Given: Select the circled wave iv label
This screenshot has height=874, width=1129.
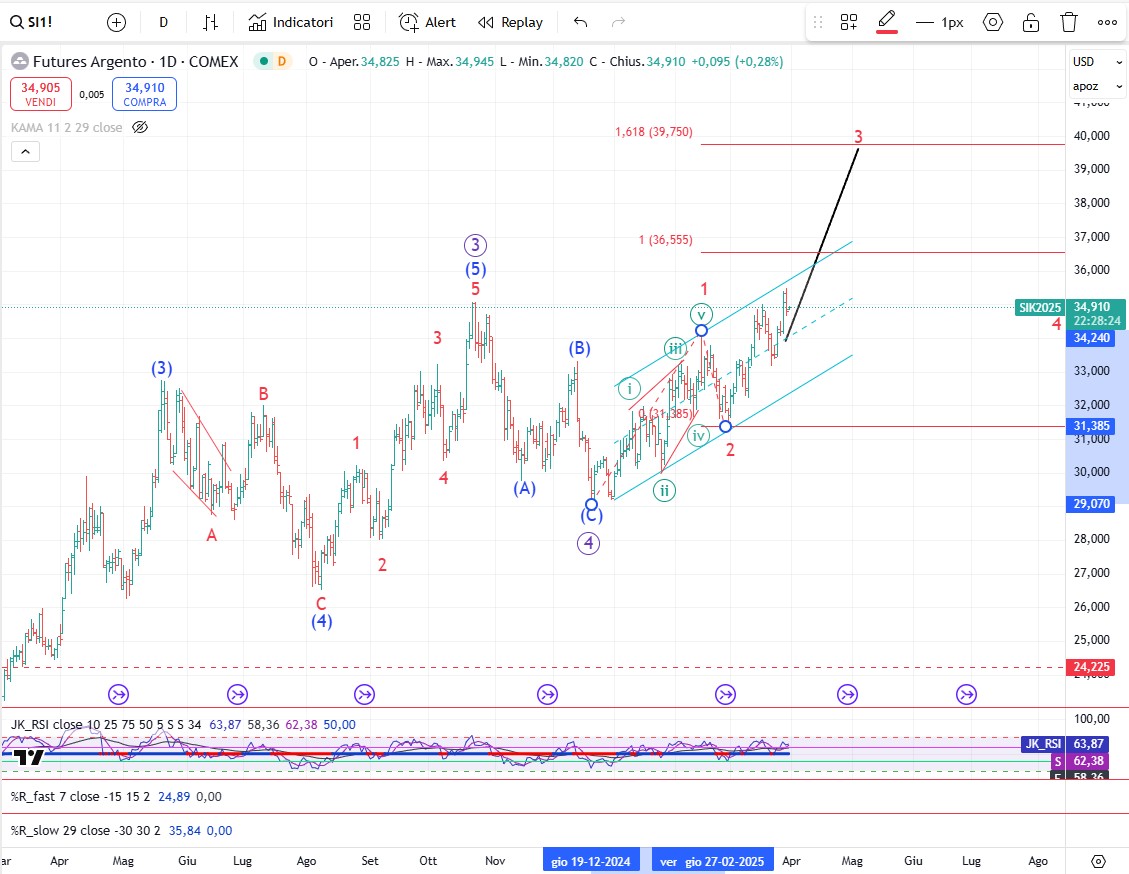Looking at the screenshot, I should coord(698,436).
